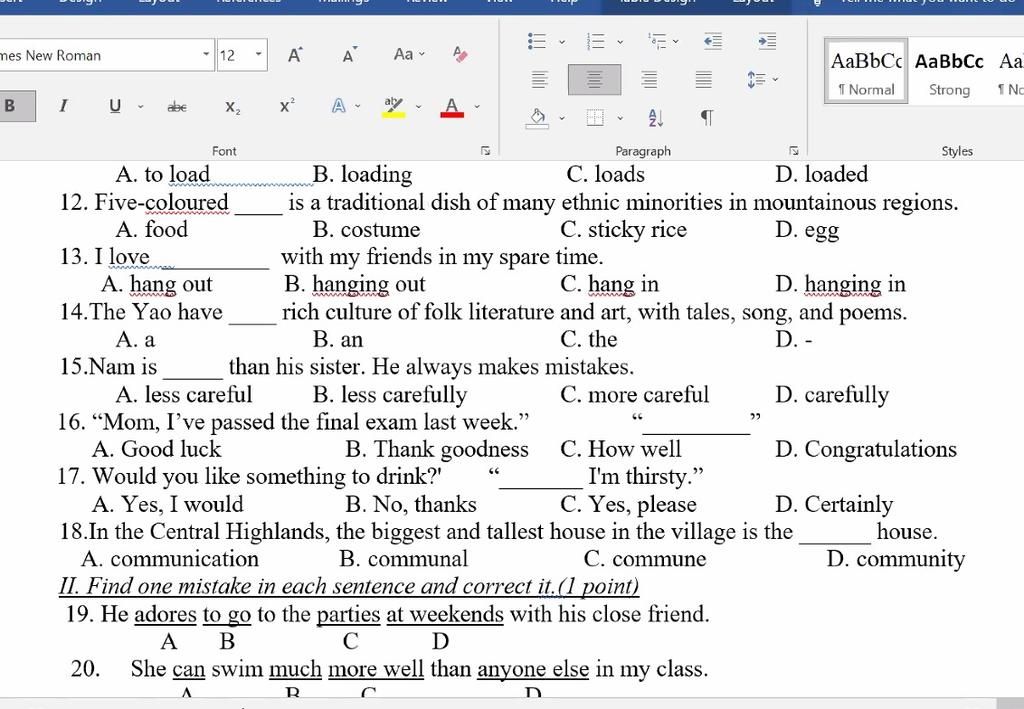Select the Strong style
Viewport: 1024px width, 709px height.
(949, 71)
